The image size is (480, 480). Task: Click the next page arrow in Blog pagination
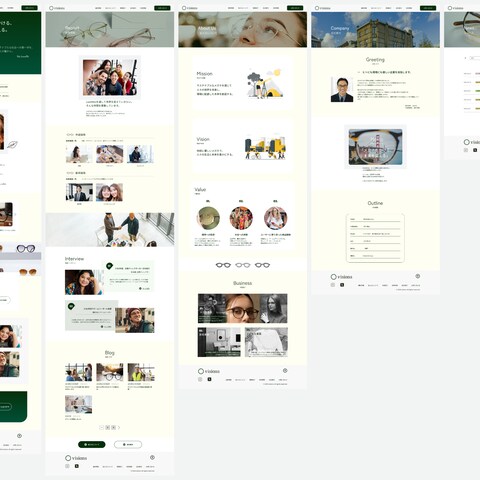tap(119, 427)
